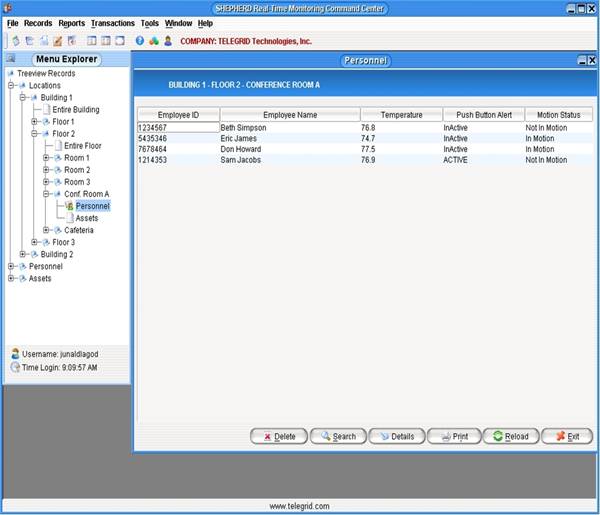Collapse the Locations tree node
This screenshot has height=515, width=600.
click(11, 85)
